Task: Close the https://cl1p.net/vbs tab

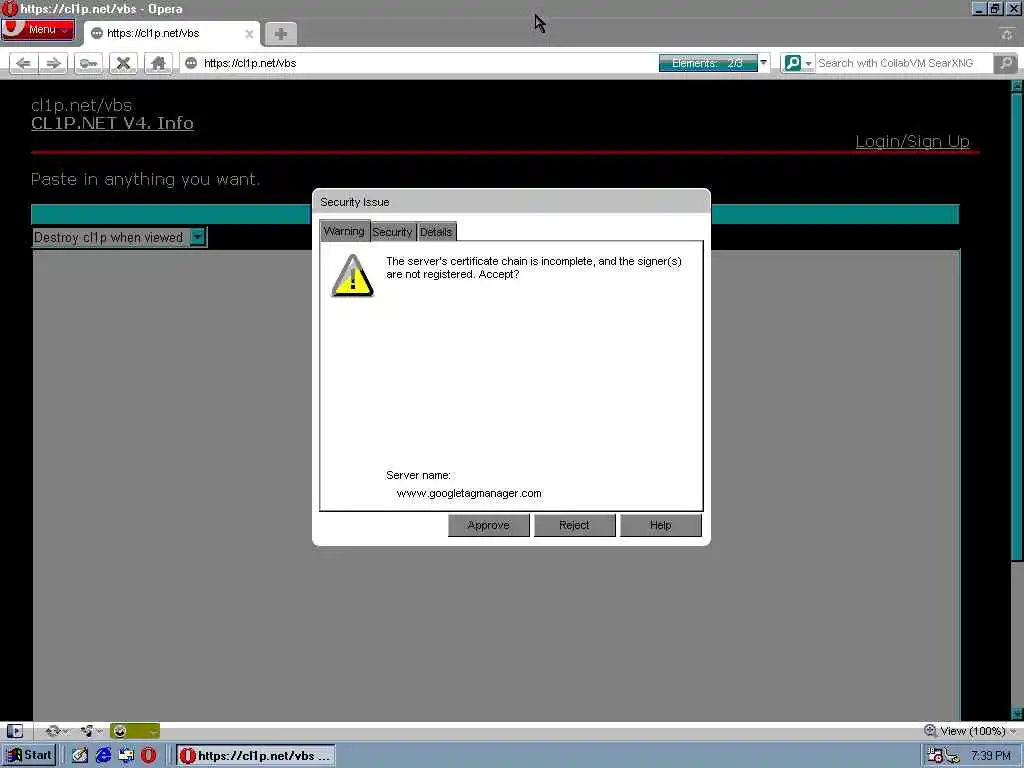Action: tap(249, 34)
